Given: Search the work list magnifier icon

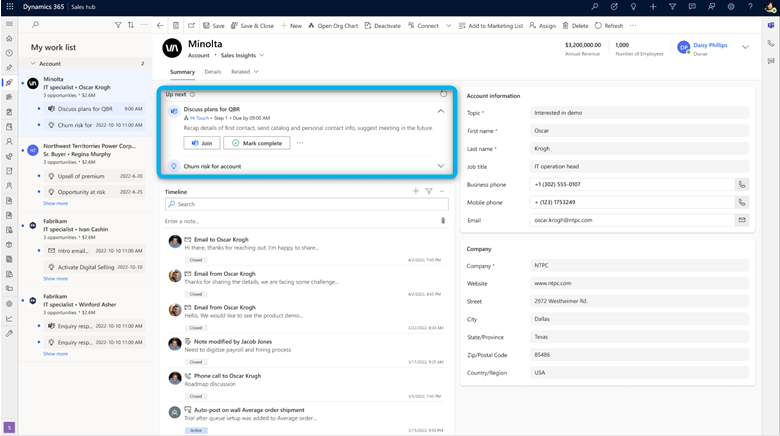Looking at the screenshot, I should point(35,24).
